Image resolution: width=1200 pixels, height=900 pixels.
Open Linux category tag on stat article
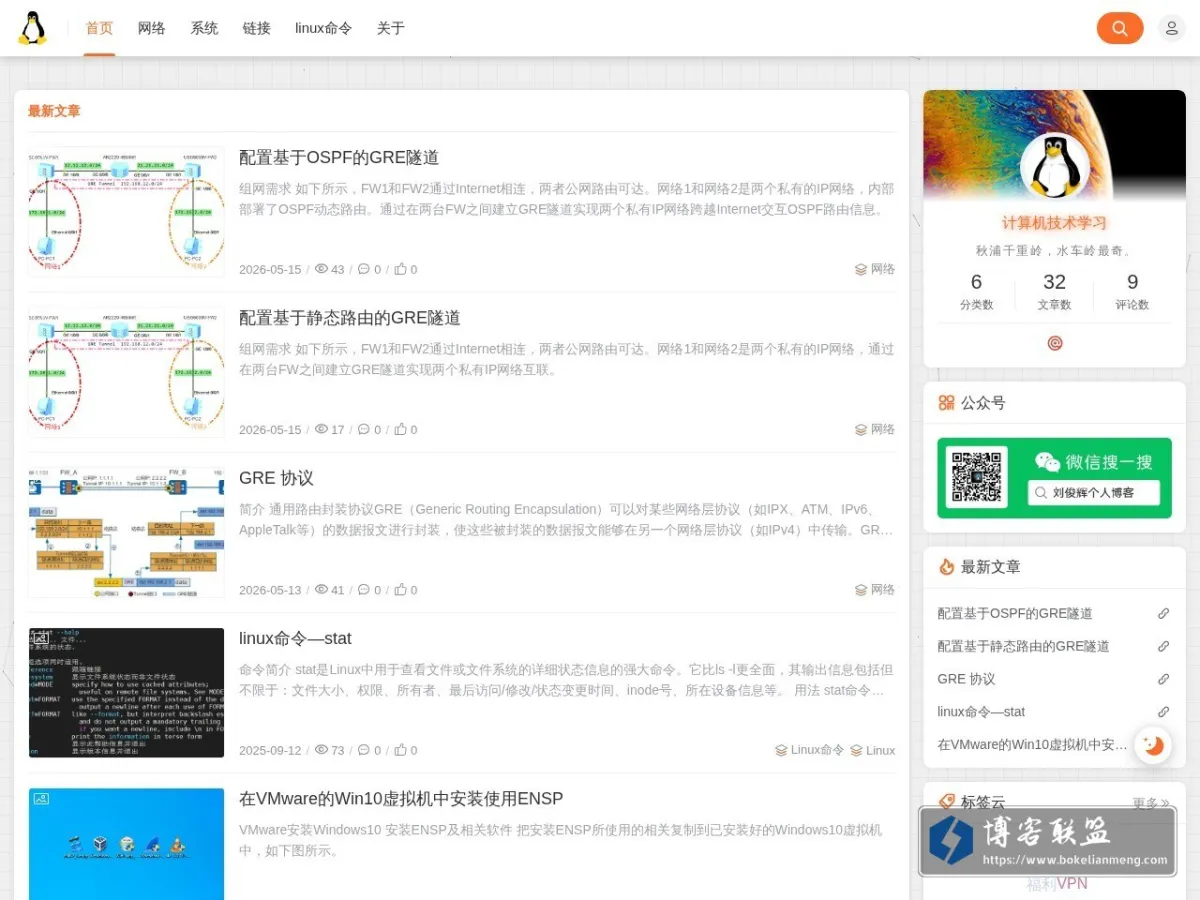[873, 750]
